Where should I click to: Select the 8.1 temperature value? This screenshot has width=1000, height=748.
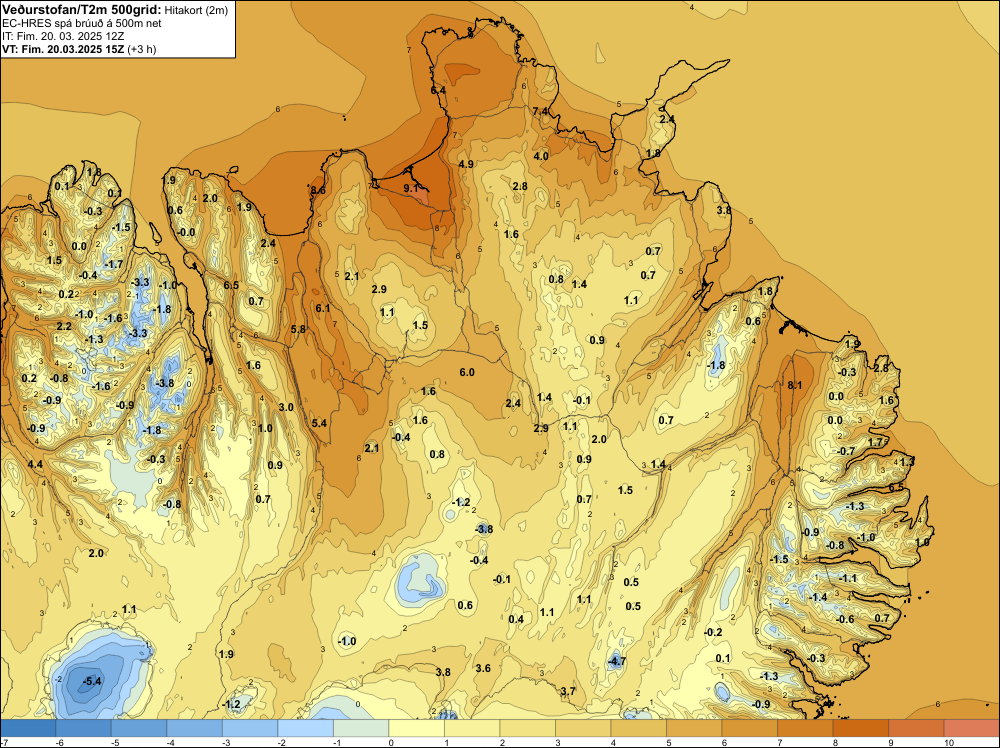click(x=795, y=385)
